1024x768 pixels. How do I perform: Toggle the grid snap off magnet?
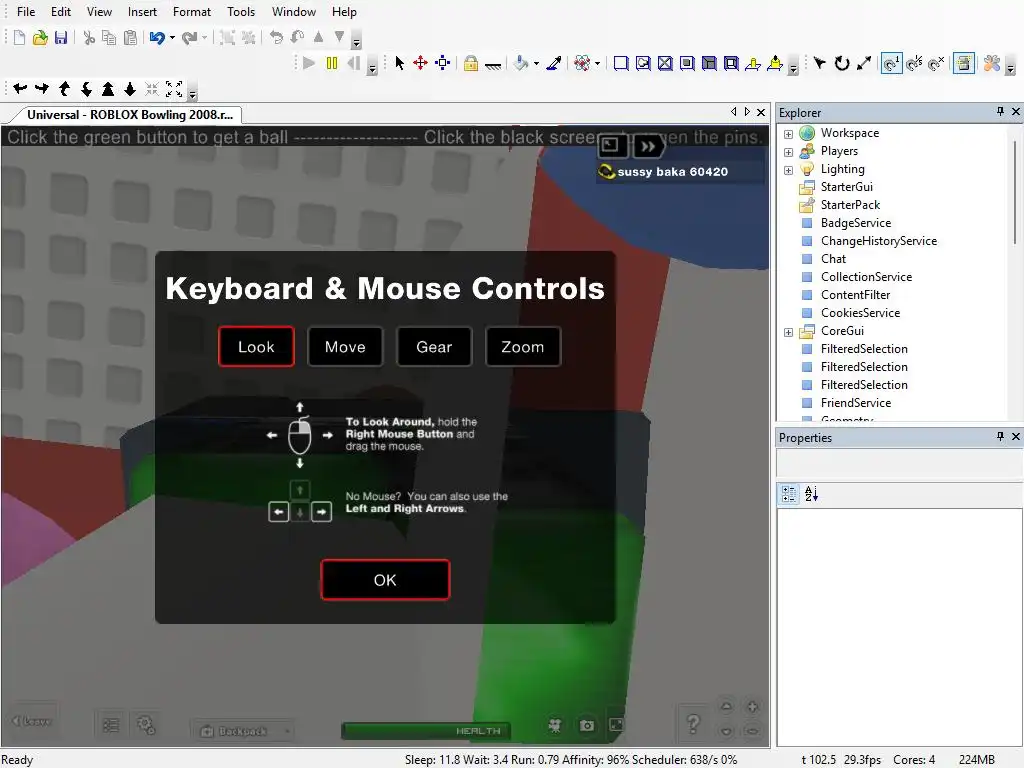[936, 63]
